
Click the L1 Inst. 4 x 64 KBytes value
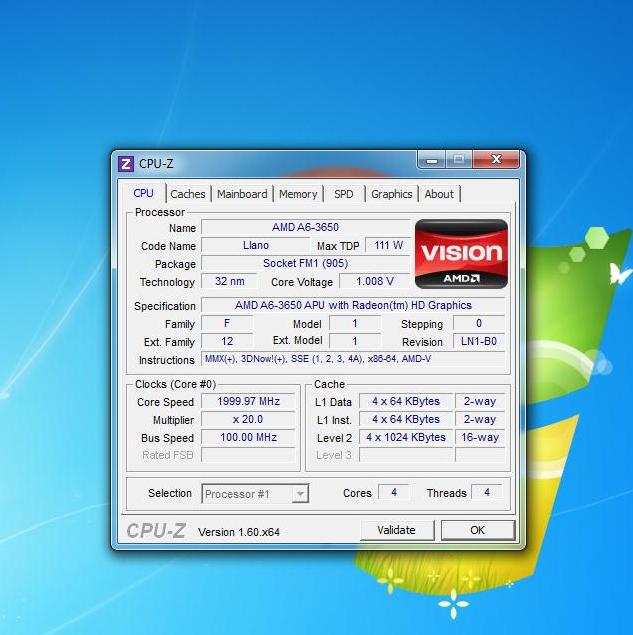click(x=406, y=419)
